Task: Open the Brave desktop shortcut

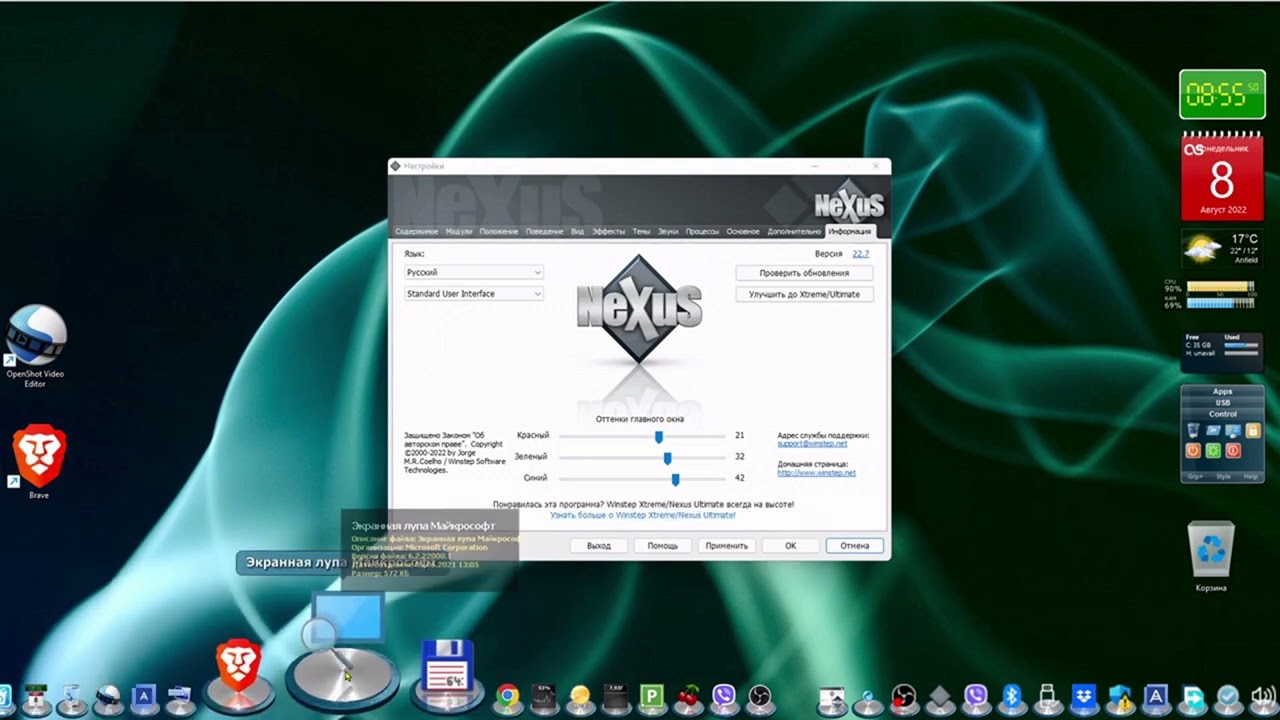Action: [x=38, y=461]
